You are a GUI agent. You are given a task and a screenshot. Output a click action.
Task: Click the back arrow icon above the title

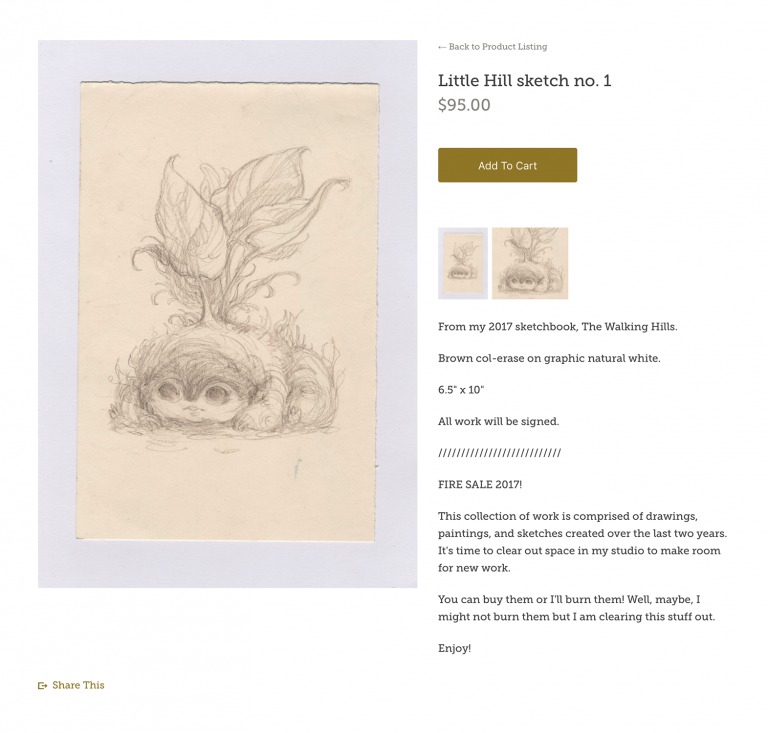[x=442, y=47]
